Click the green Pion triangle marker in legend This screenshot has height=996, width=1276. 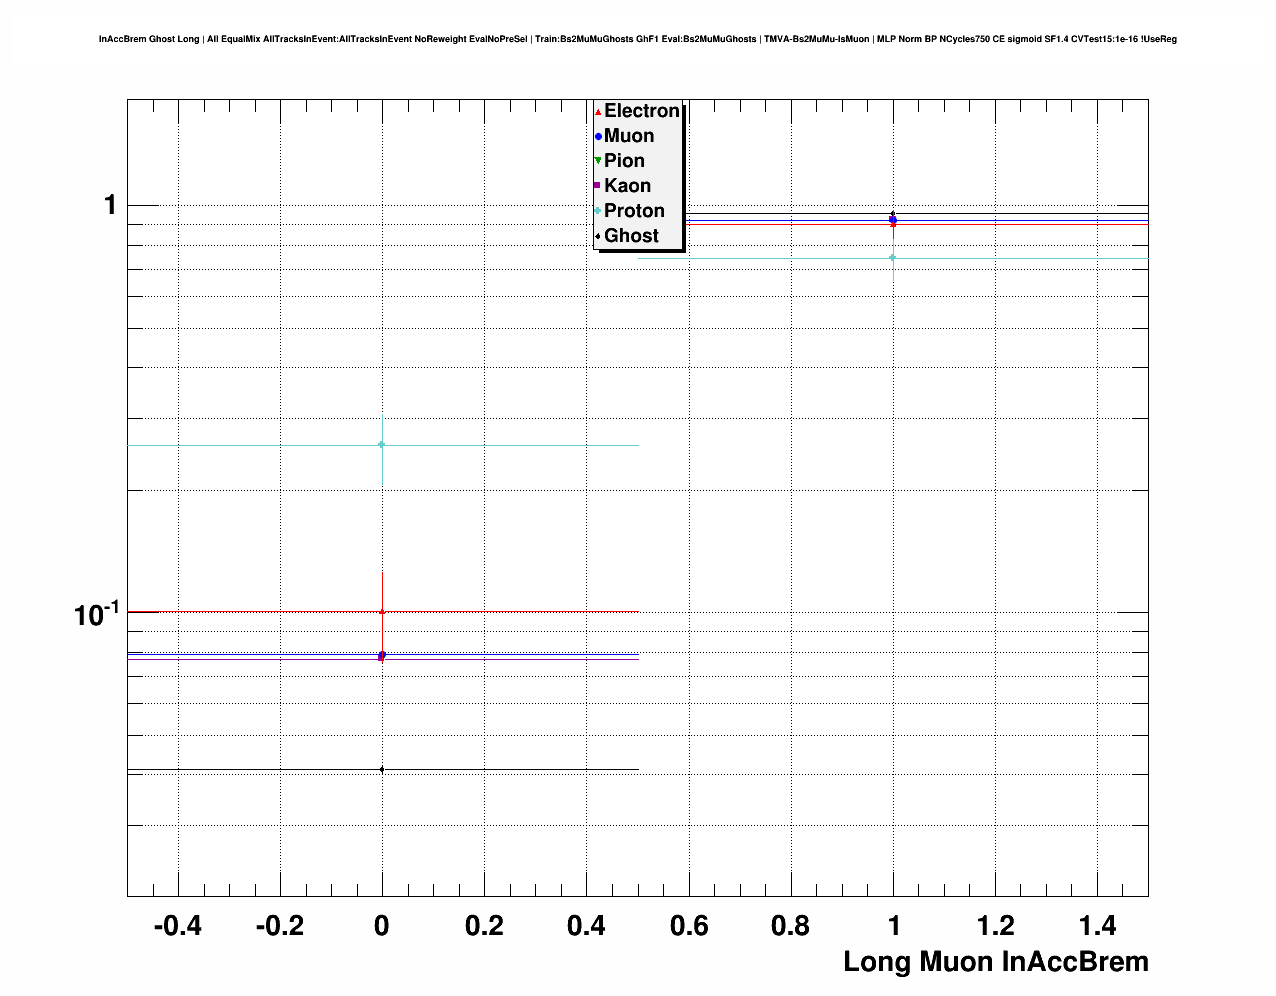pyautogui.click(x=598, y=161)
